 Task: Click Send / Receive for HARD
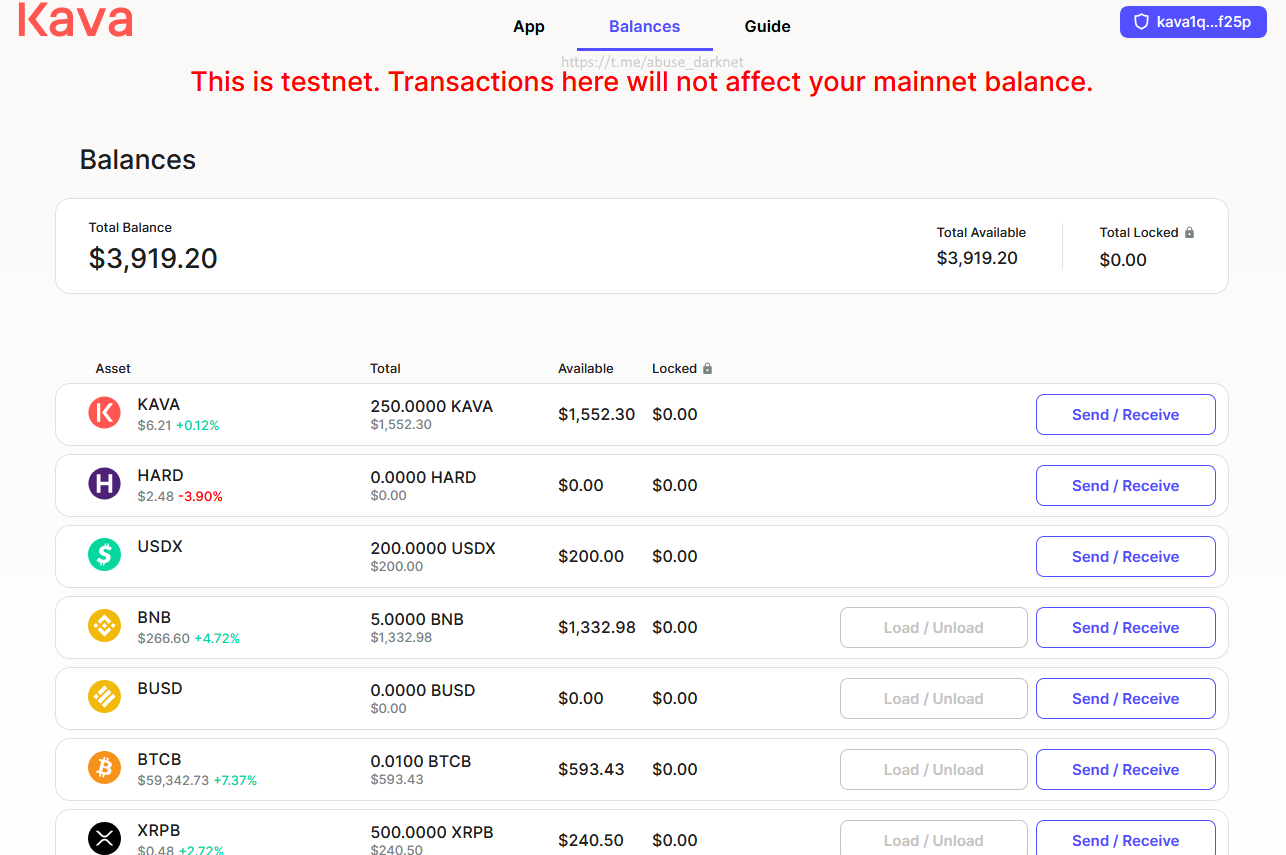click(1125, 486)
